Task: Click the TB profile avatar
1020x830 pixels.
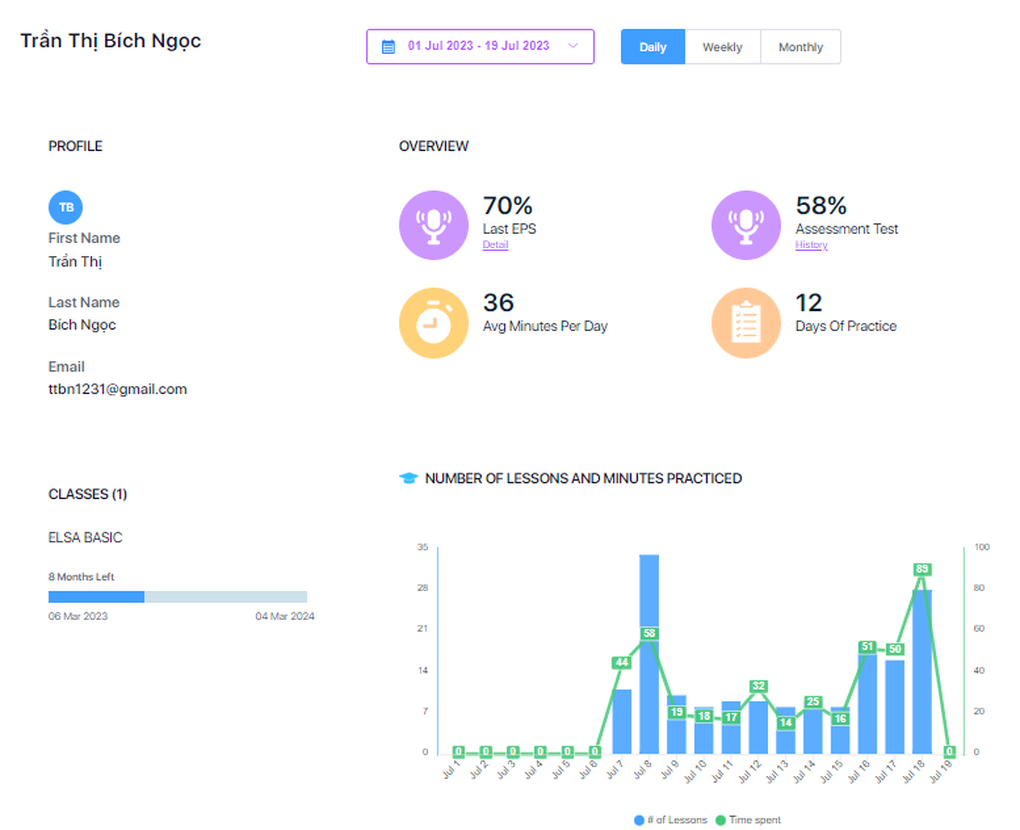Action: [66, 207]
